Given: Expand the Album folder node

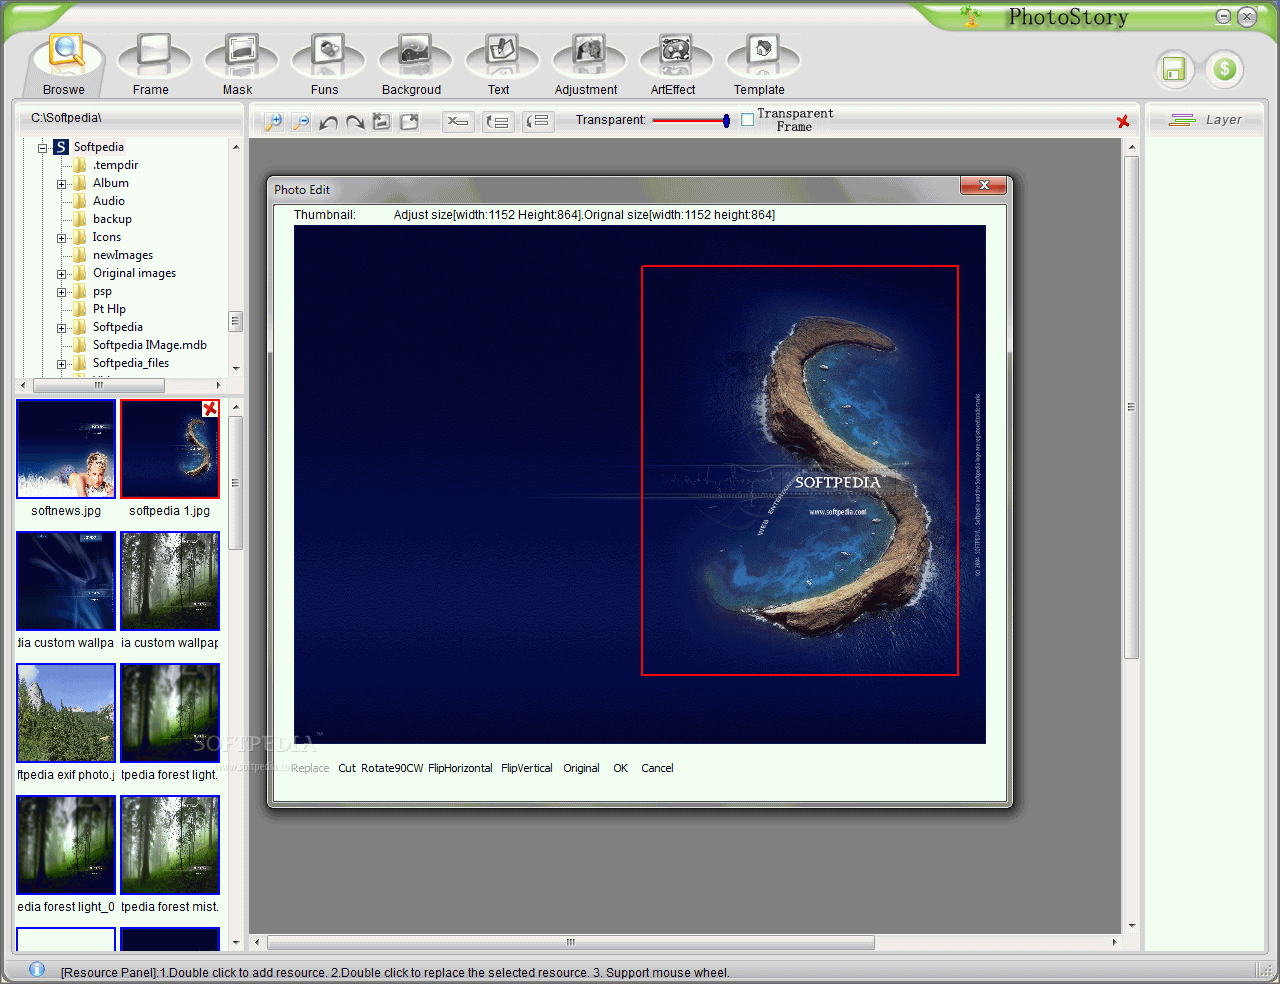Looking at the screenshot, I should coord(61,184).
